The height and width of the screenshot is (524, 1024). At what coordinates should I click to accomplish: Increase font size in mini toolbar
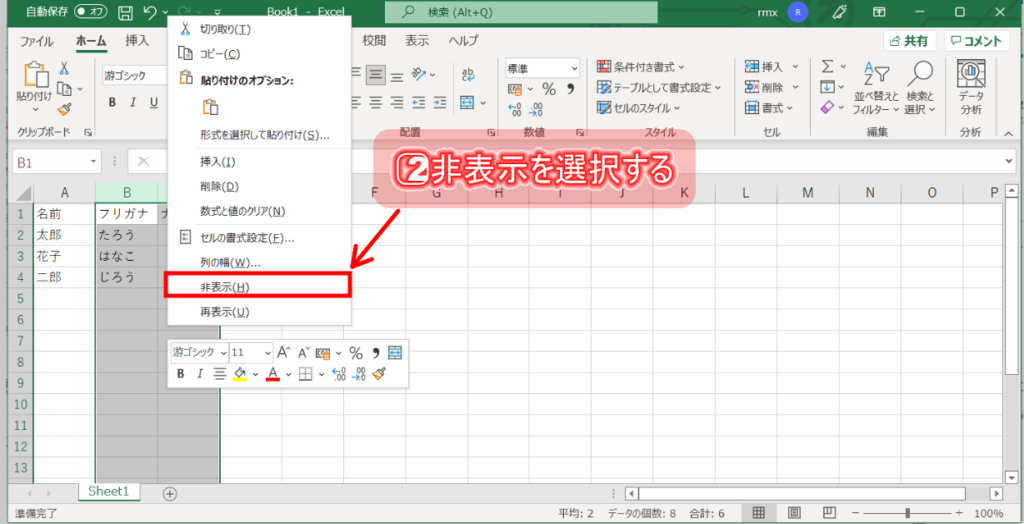283,352
